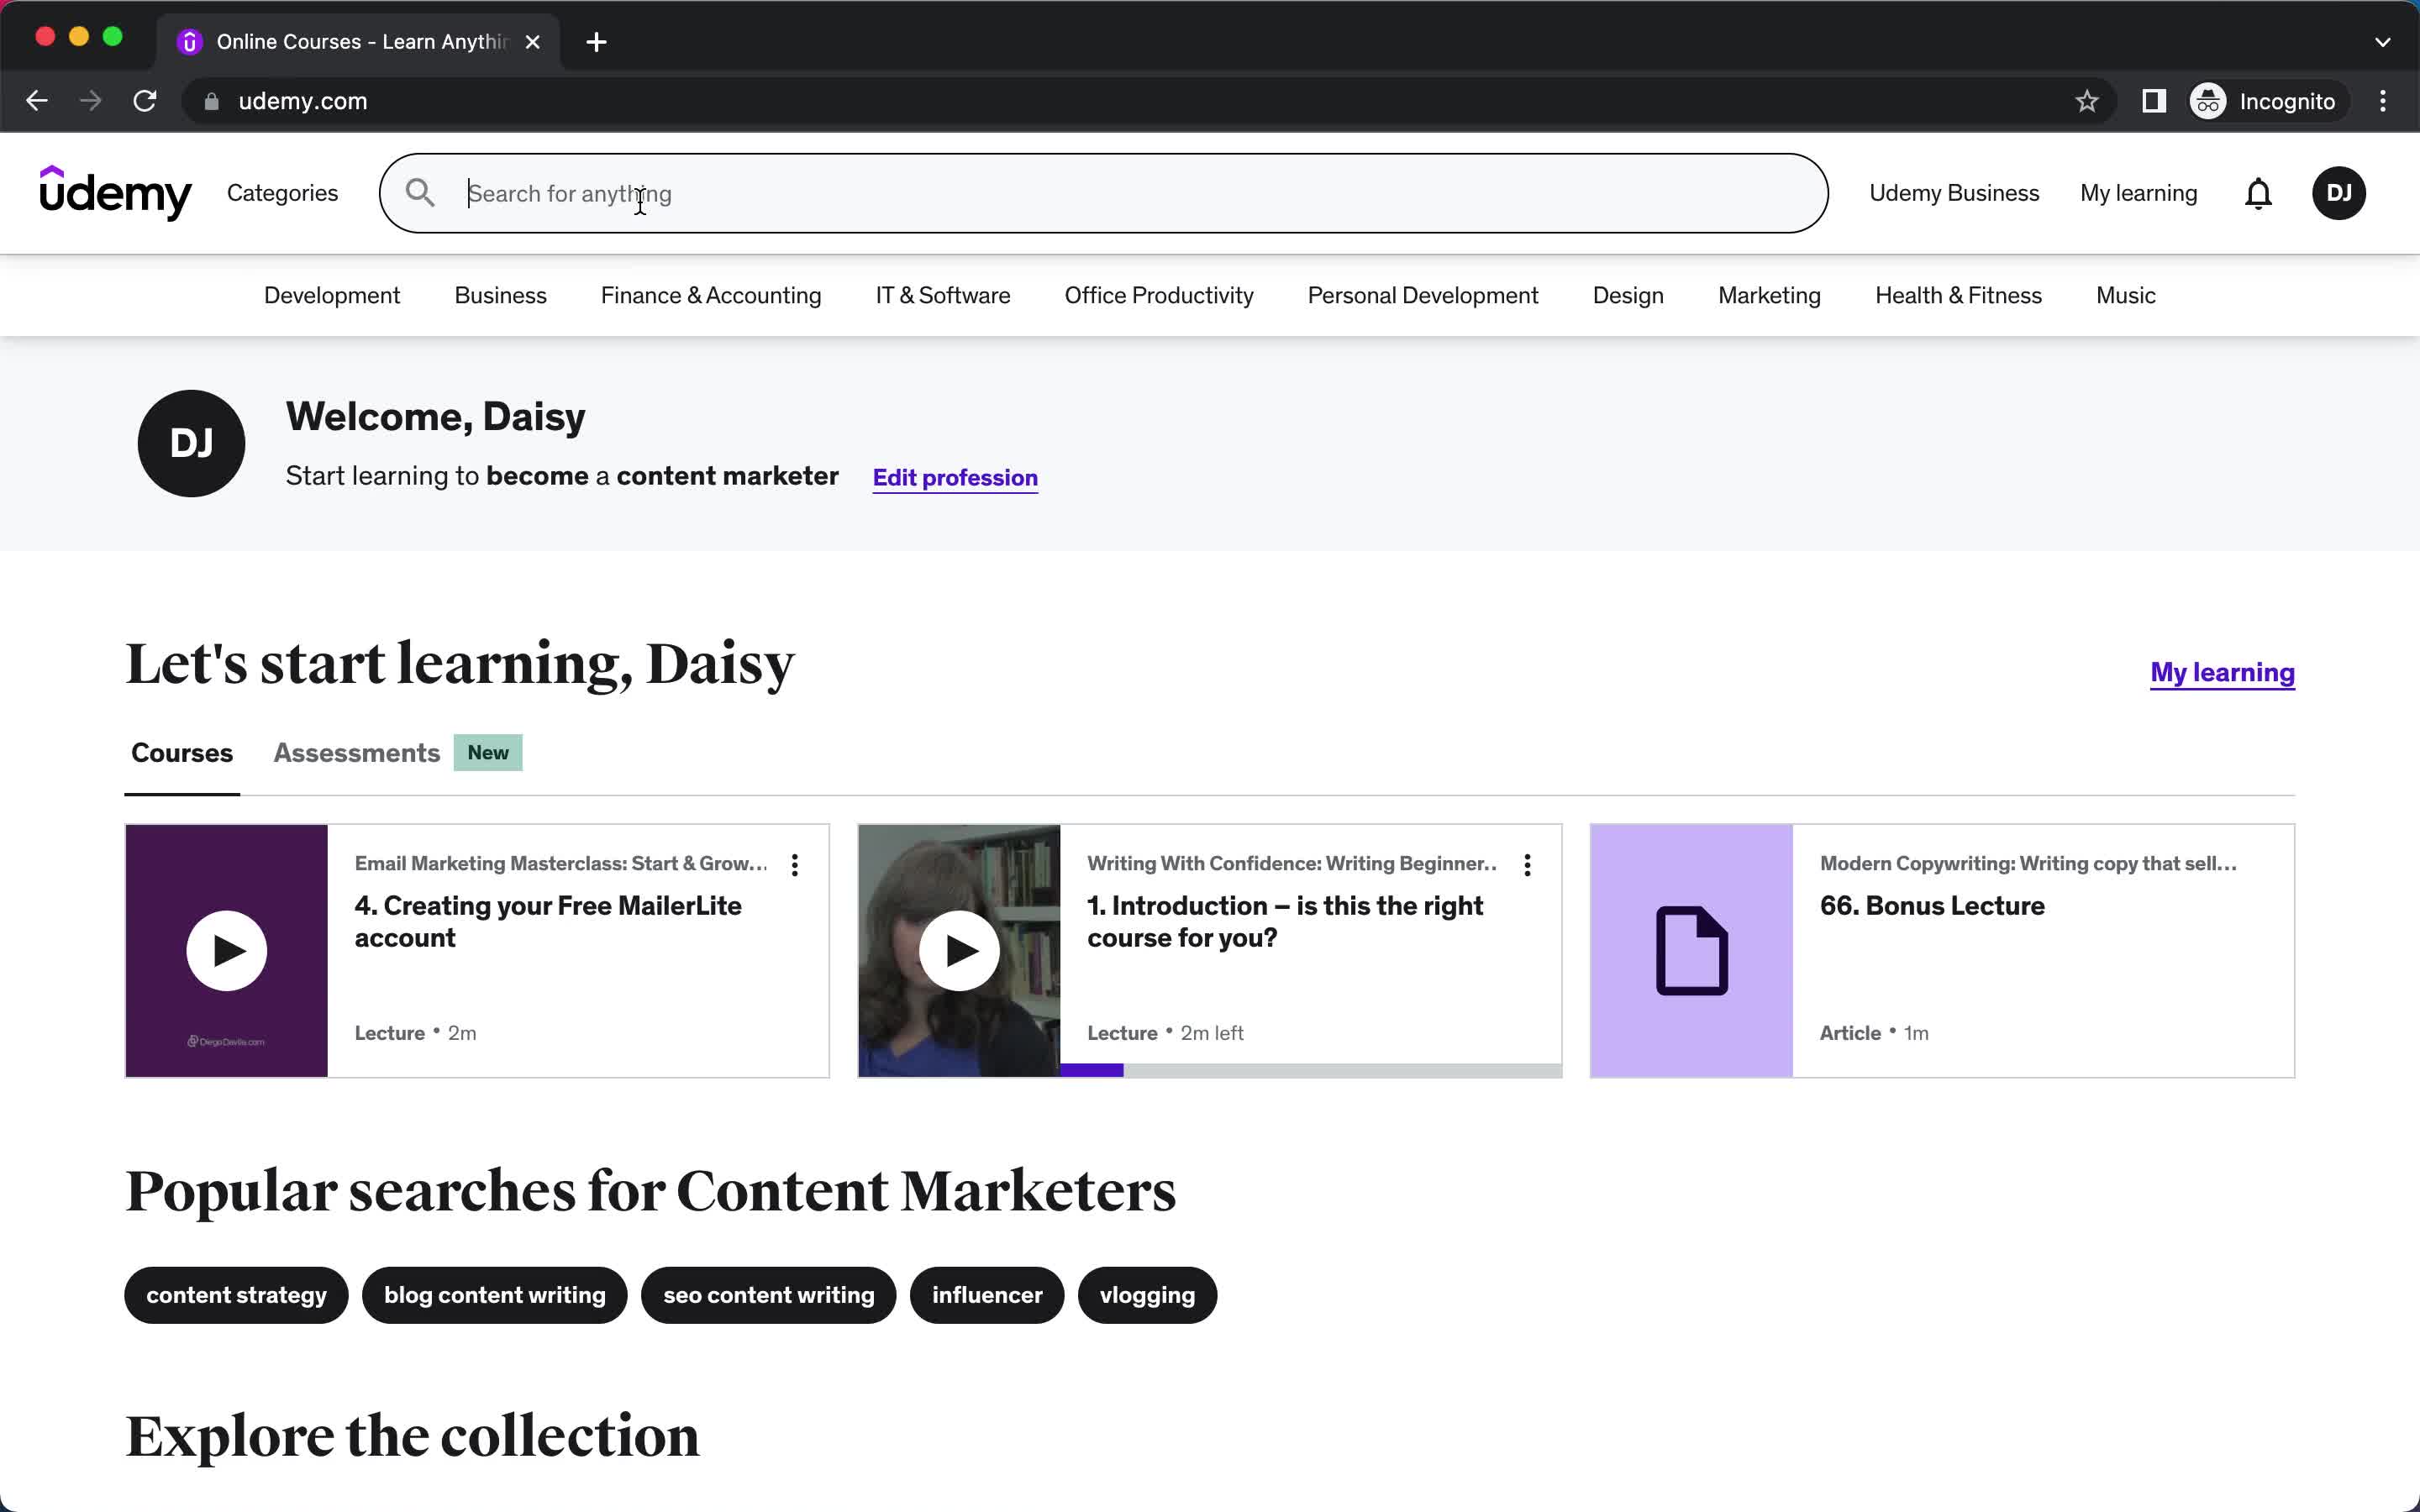Go back with the browser back arrow
The image size is (2420, 1512).
click(x=37, y=101)
